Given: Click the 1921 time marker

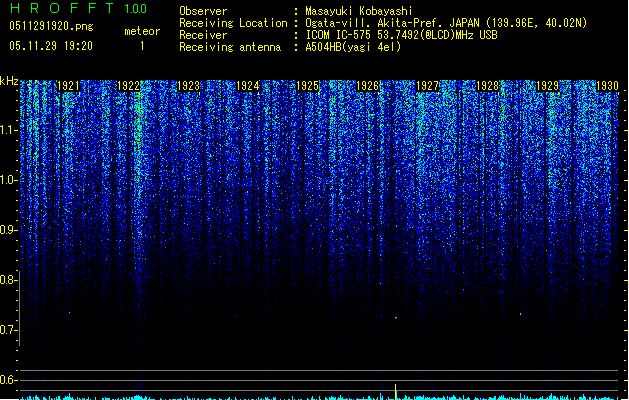Looking at the screenshot, I should [x=68, y=86].
